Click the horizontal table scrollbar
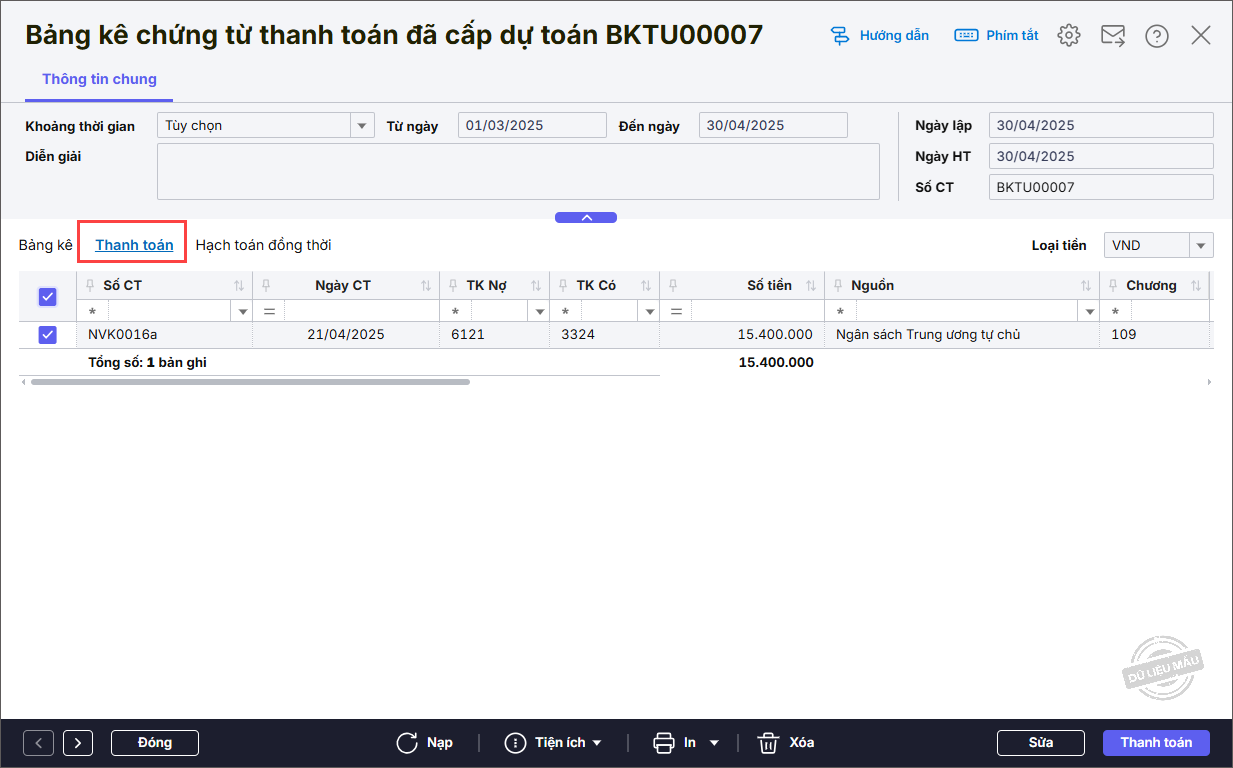The width and height of the screenshot is (1233, 768). pyautogui.click(x=250, y=382)
